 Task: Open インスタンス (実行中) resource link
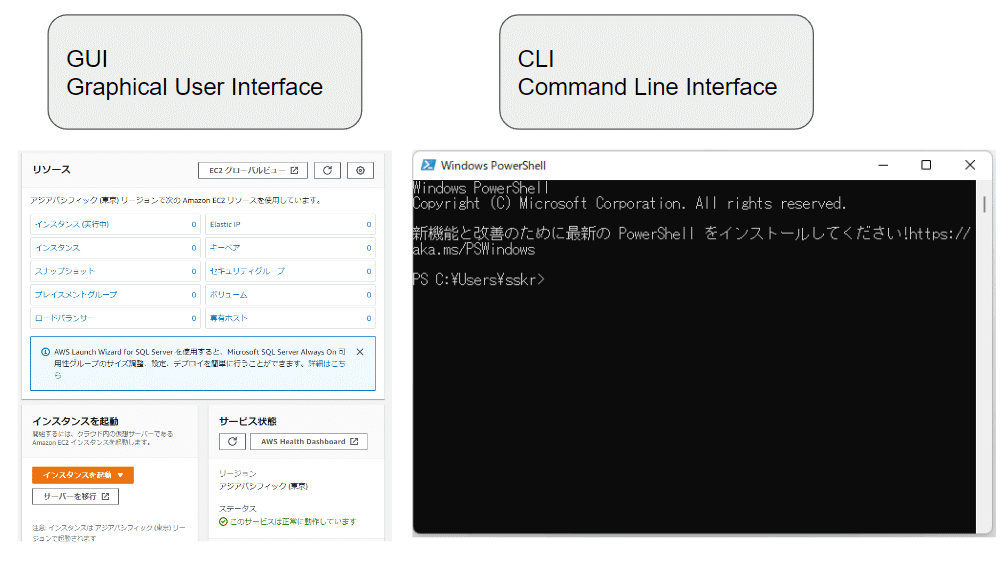pyautogui.click(x=71, y=224)
